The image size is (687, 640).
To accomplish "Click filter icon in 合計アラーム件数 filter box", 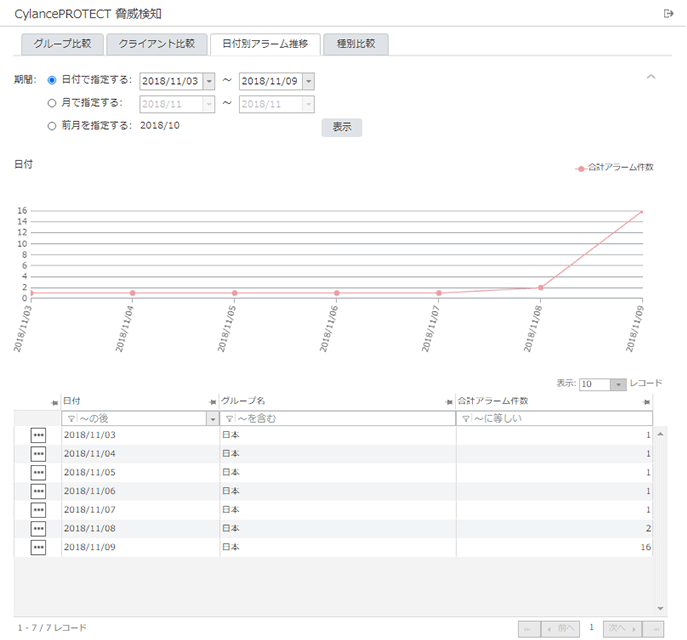I will coord(464,418).
